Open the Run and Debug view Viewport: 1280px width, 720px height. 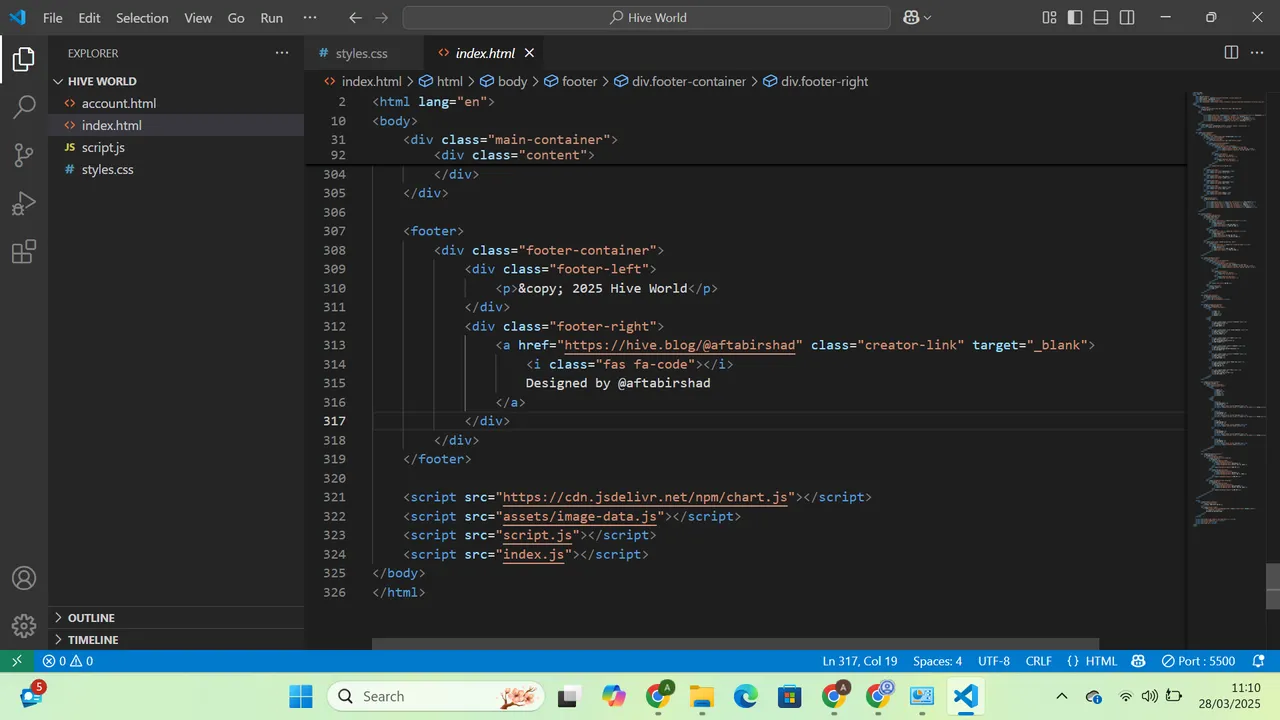(24, 203)
